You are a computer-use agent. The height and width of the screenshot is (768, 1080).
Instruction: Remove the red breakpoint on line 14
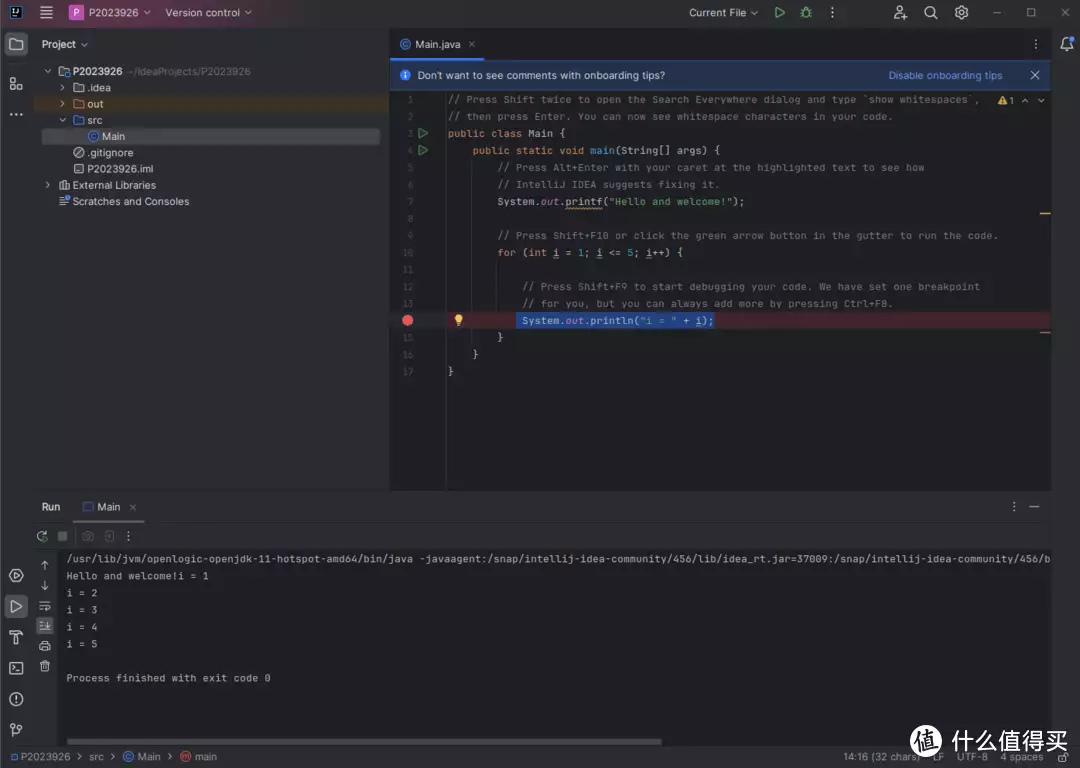(407, 320)
